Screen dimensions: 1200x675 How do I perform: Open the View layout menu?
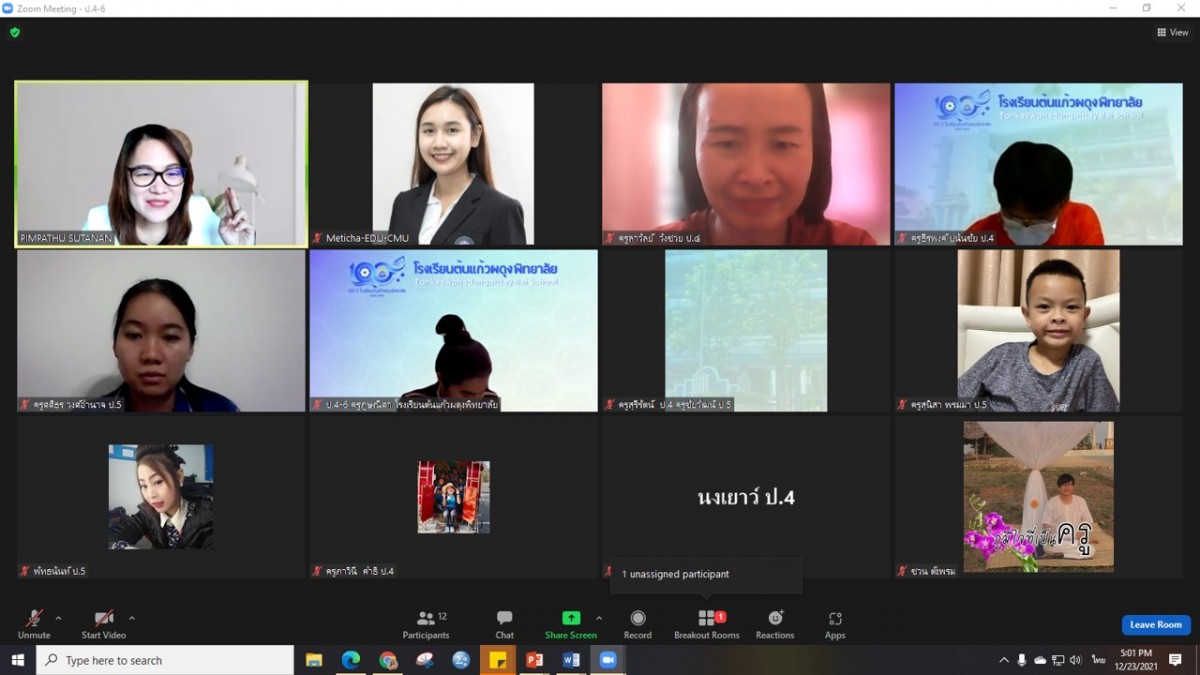1172,32
